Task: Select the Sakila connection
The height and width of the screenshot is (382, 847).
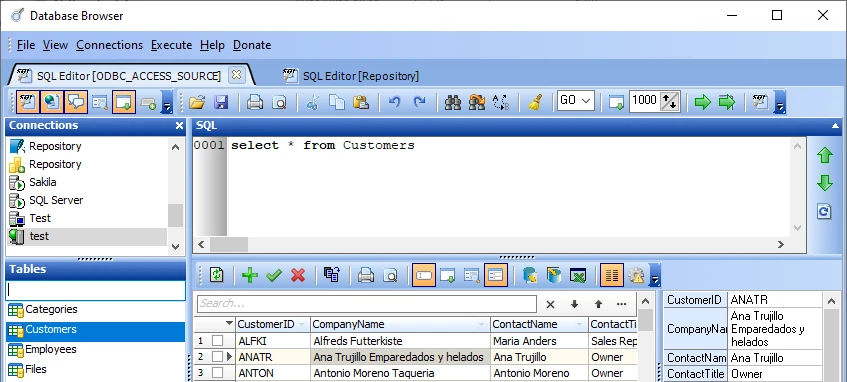Action: click(43, 182)
